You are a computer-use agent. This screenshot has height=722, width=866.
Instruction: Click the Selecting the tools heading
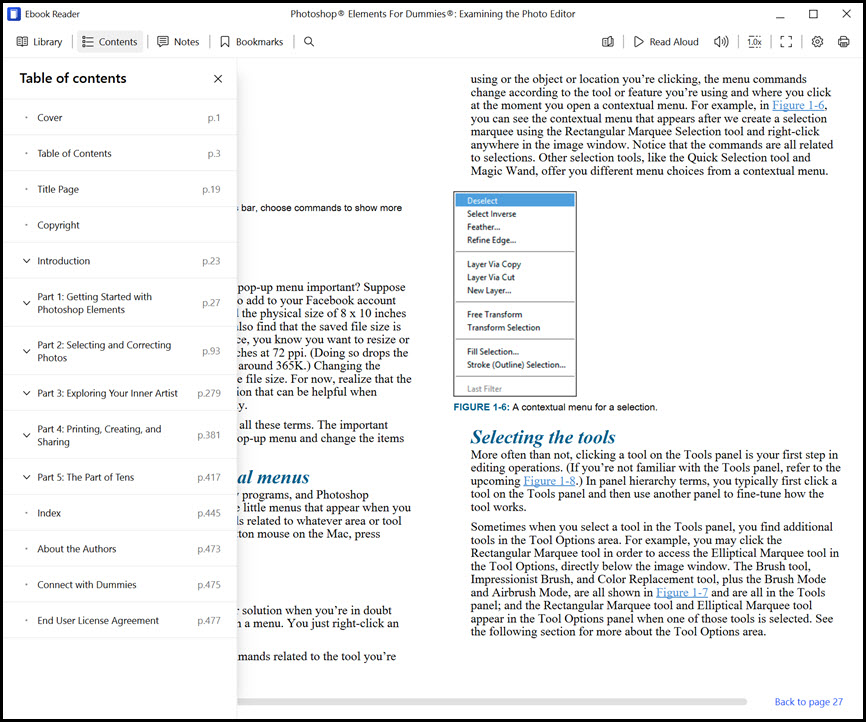point(542,437)
